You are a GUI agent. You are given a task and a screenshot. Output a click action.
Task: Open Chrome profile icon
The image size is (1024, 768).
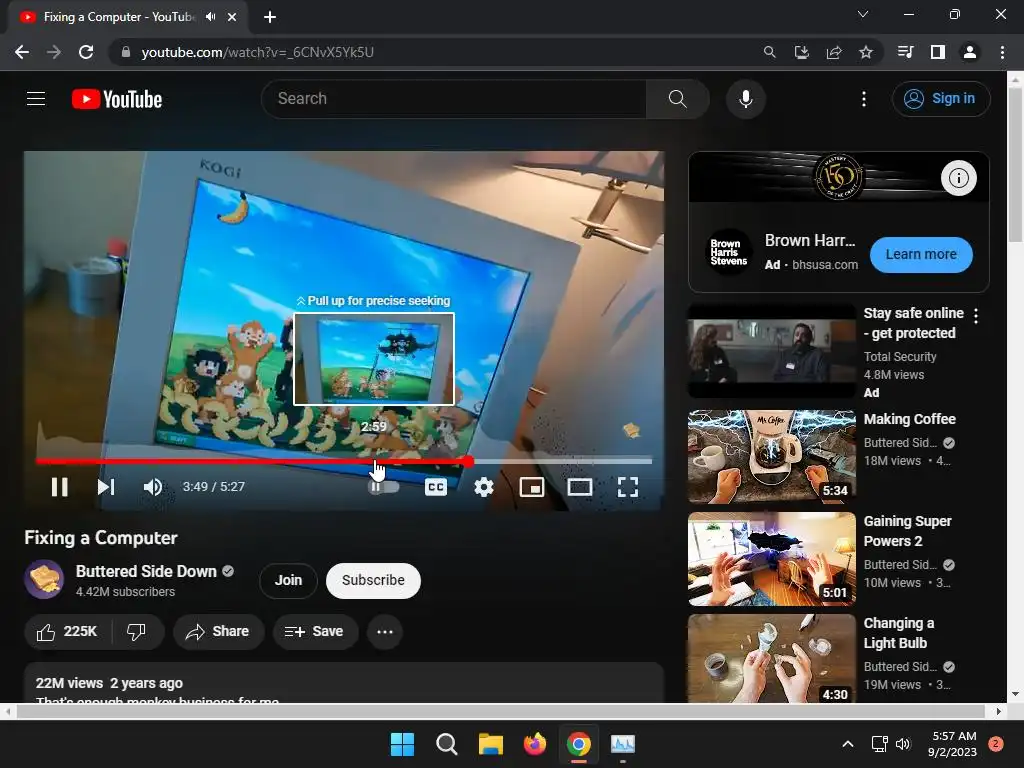tap(970, 52)
